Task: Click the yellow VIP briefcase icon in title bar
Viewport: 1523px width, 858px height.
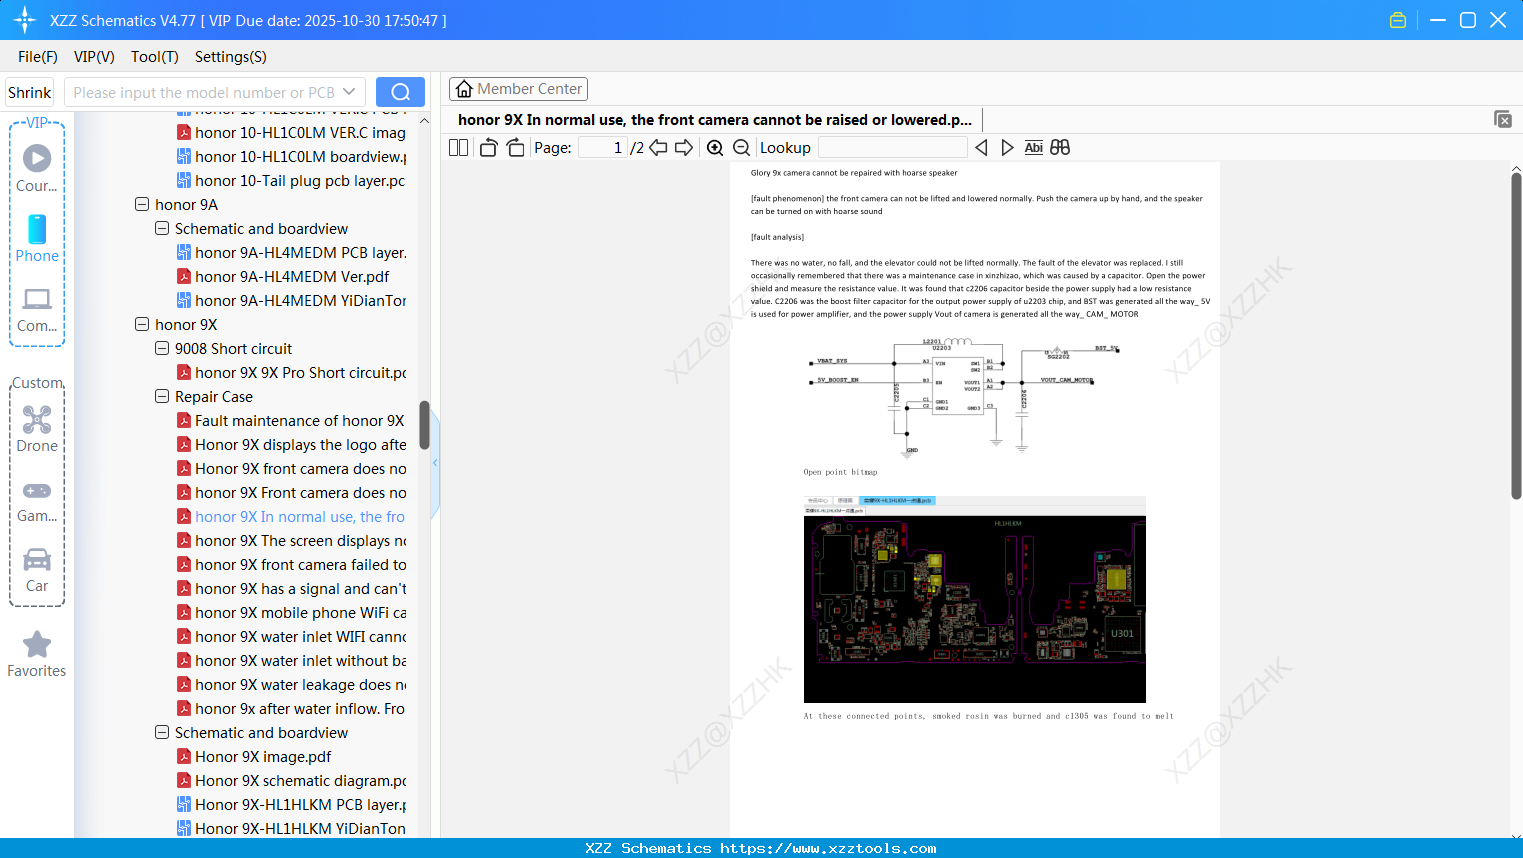Action: point(1398,20)
